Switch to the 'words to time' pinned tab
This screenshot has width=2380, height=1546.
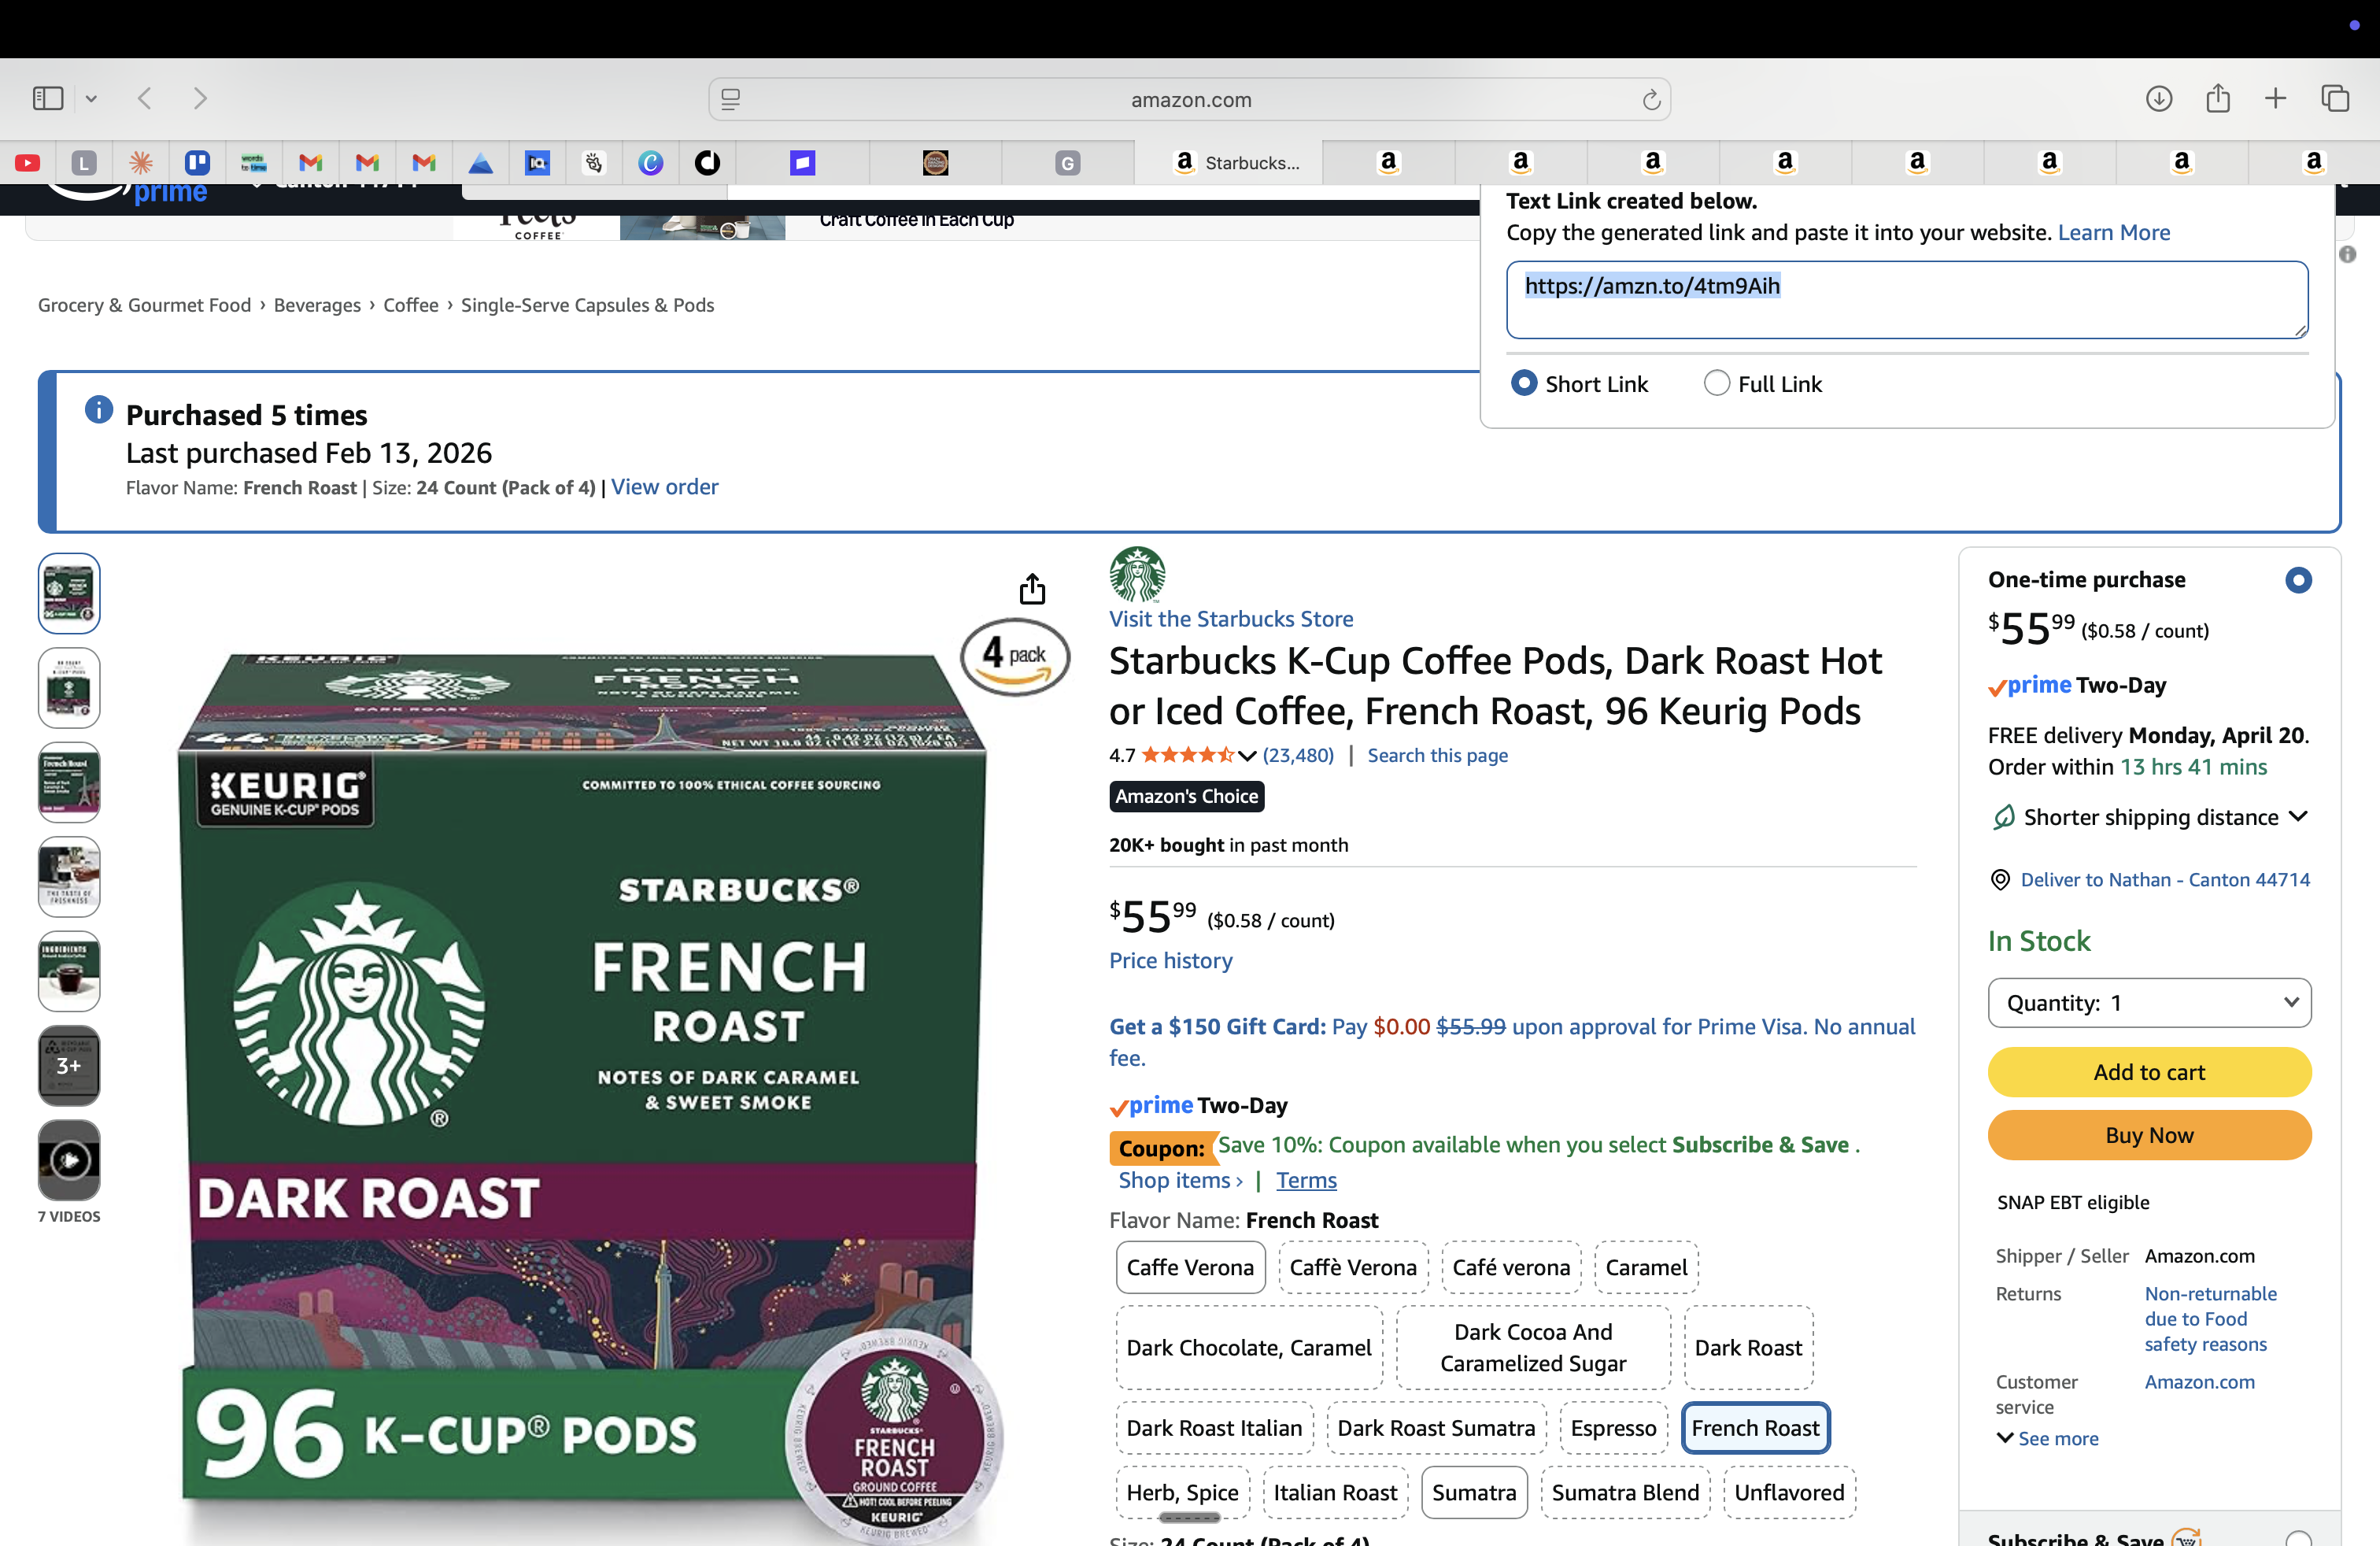click(x=253, y=162)
